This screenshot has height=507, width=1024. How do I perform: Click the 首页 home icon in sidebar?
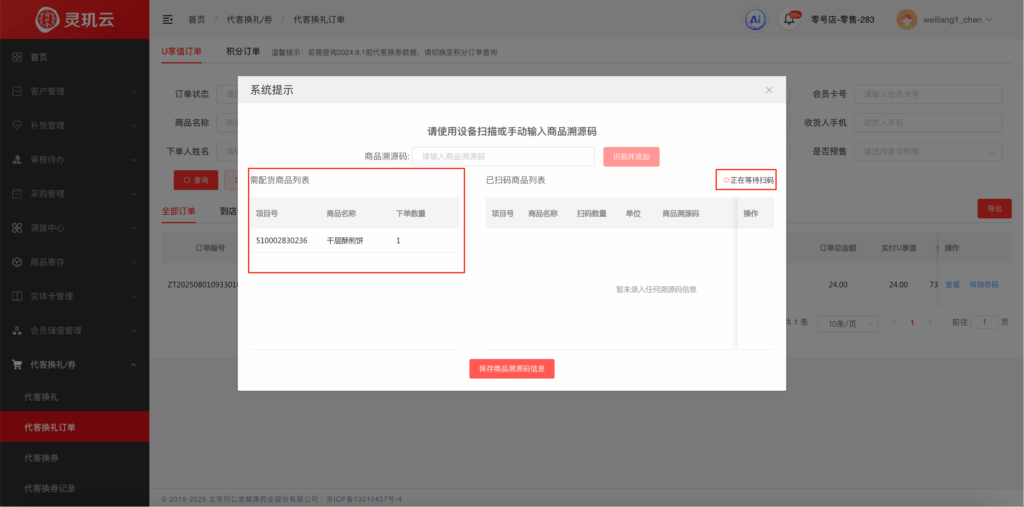point(17,57)
